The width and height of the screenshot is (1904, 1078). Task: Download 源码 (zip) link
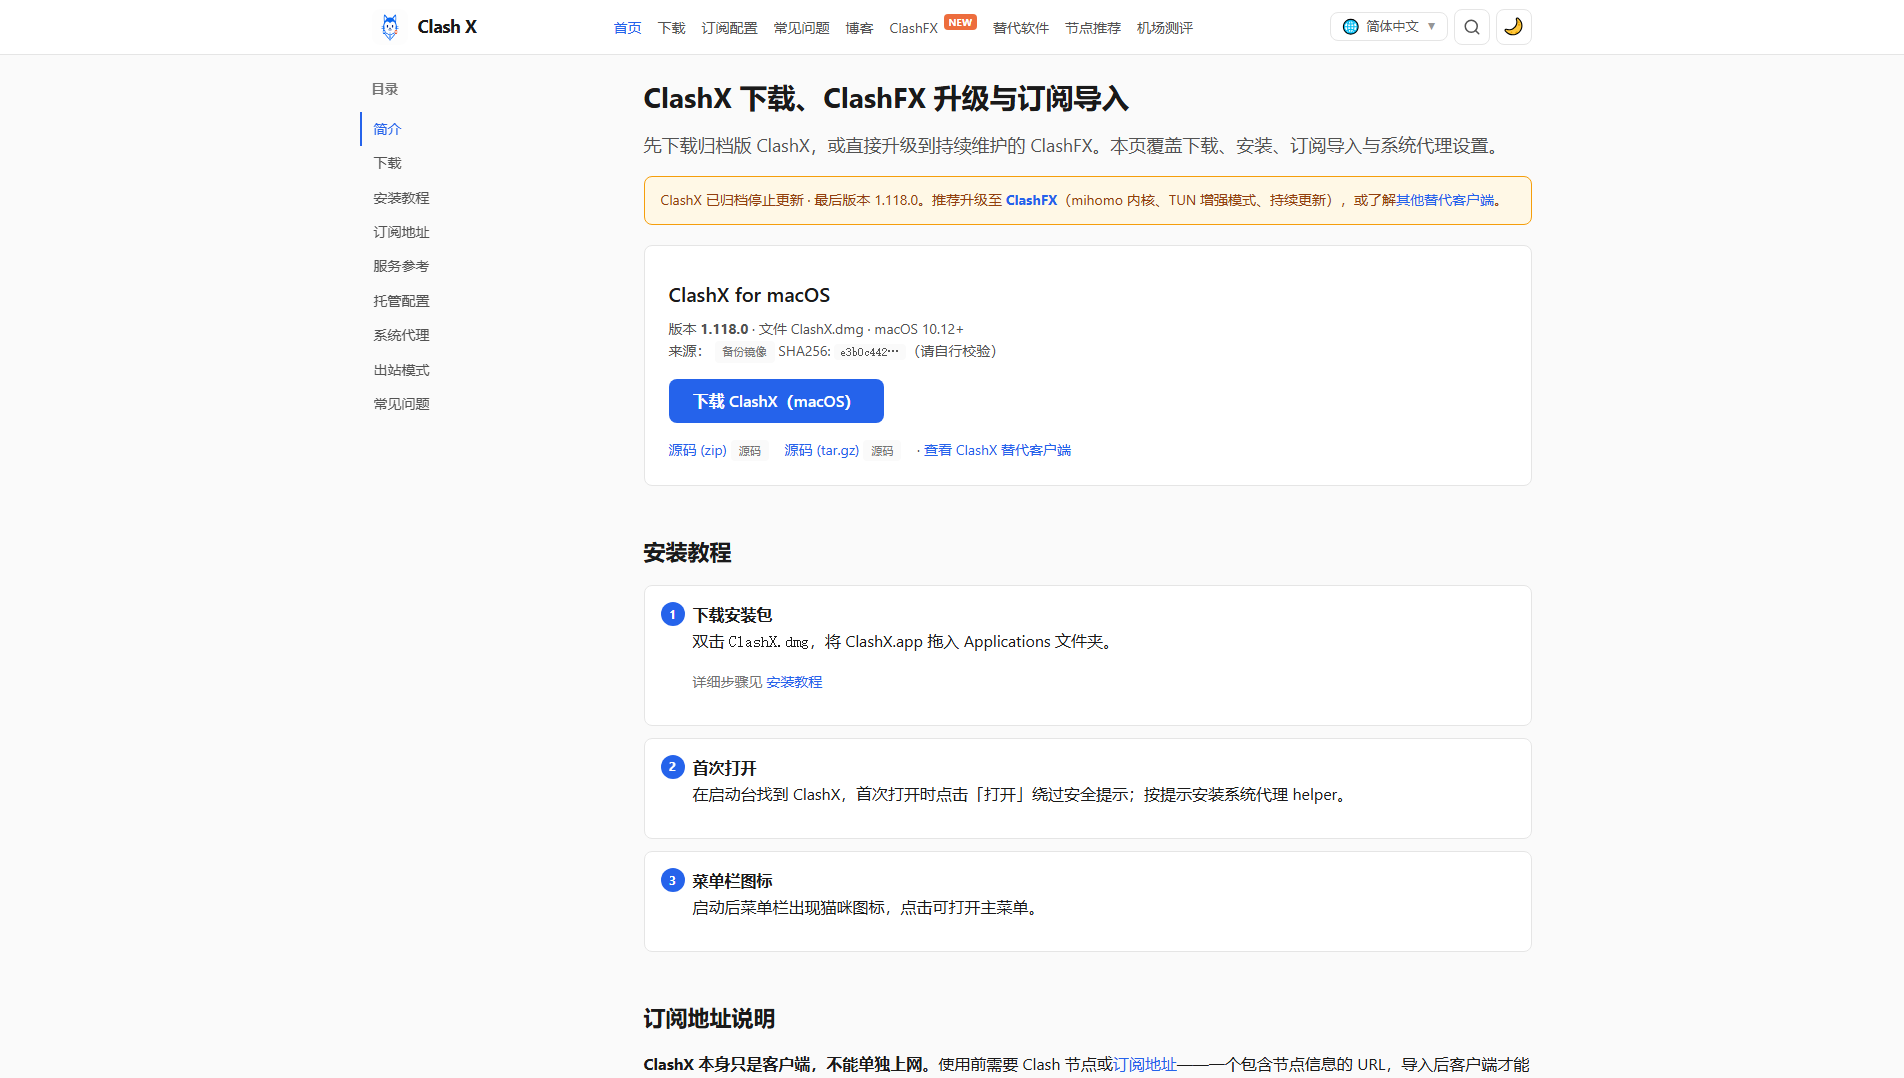[x=697, y=450]
